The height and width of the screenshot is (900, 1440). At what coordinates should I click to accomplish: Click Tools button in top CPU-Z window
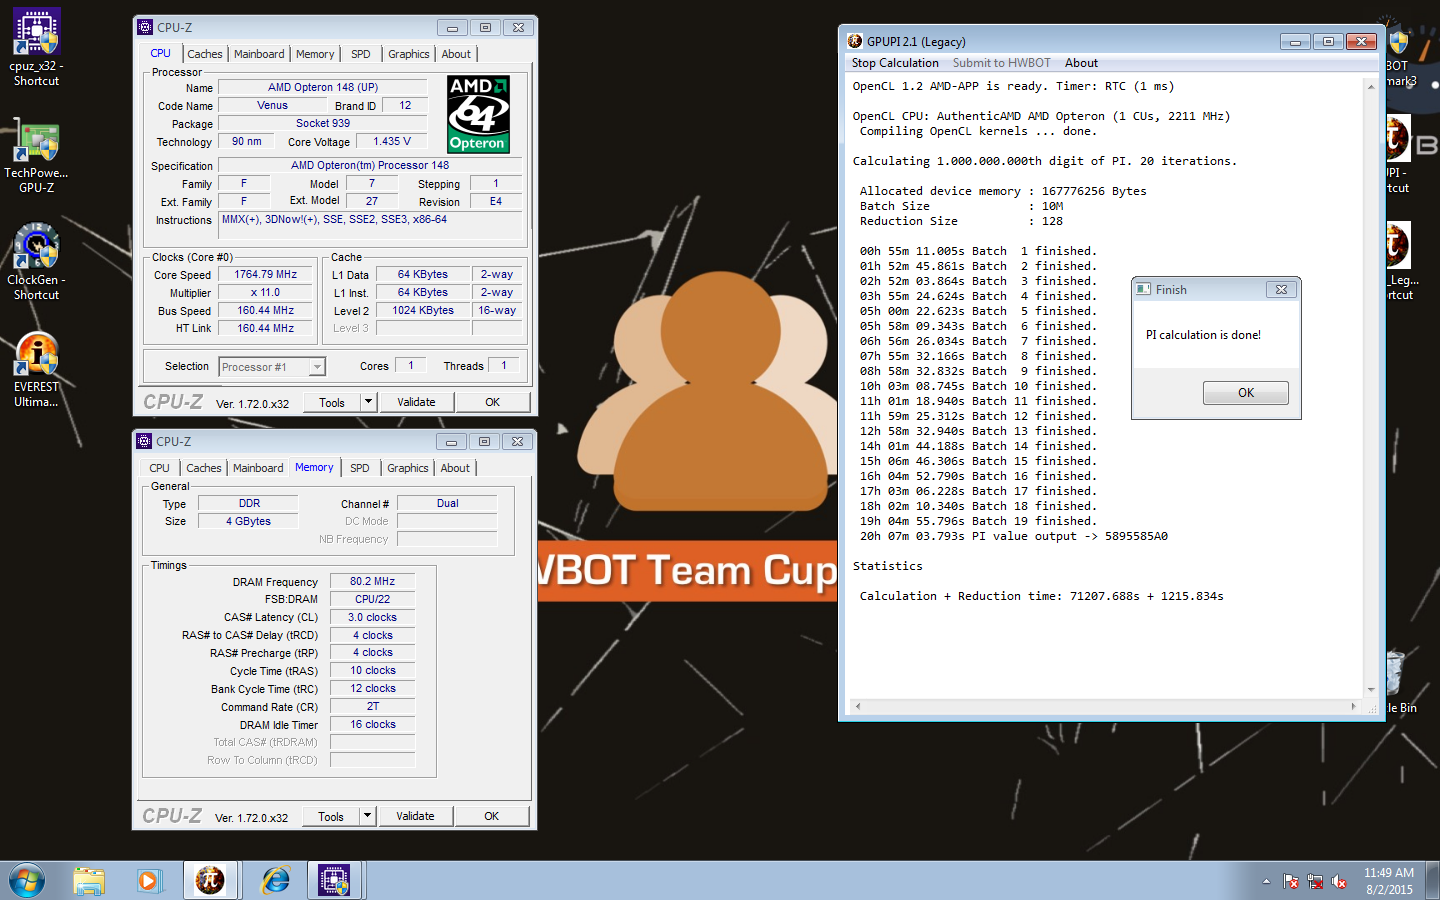tap(332, 402)
